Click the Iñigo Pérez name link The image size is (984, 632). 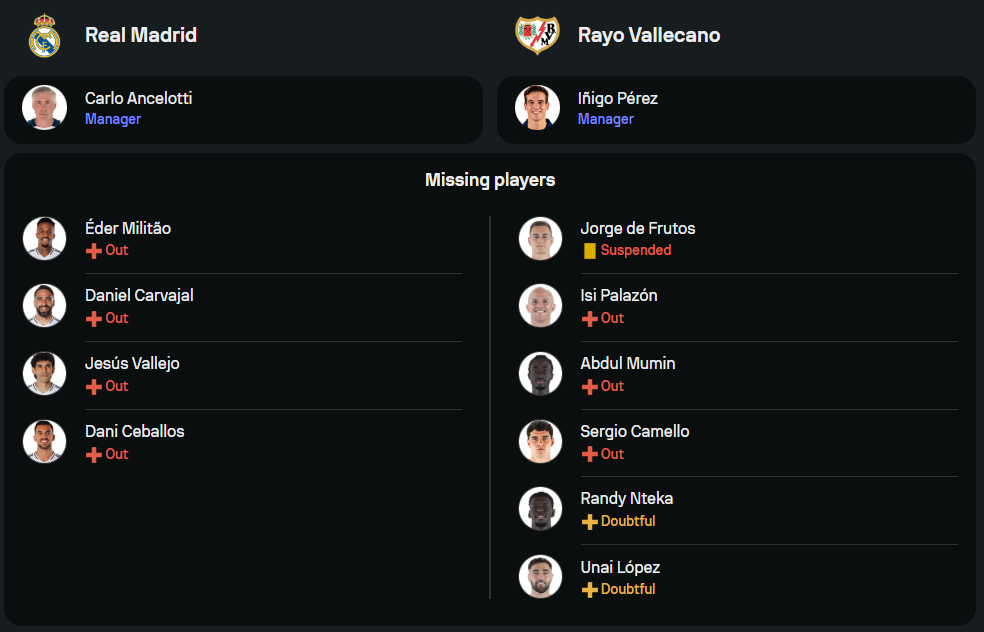(617, 99)
